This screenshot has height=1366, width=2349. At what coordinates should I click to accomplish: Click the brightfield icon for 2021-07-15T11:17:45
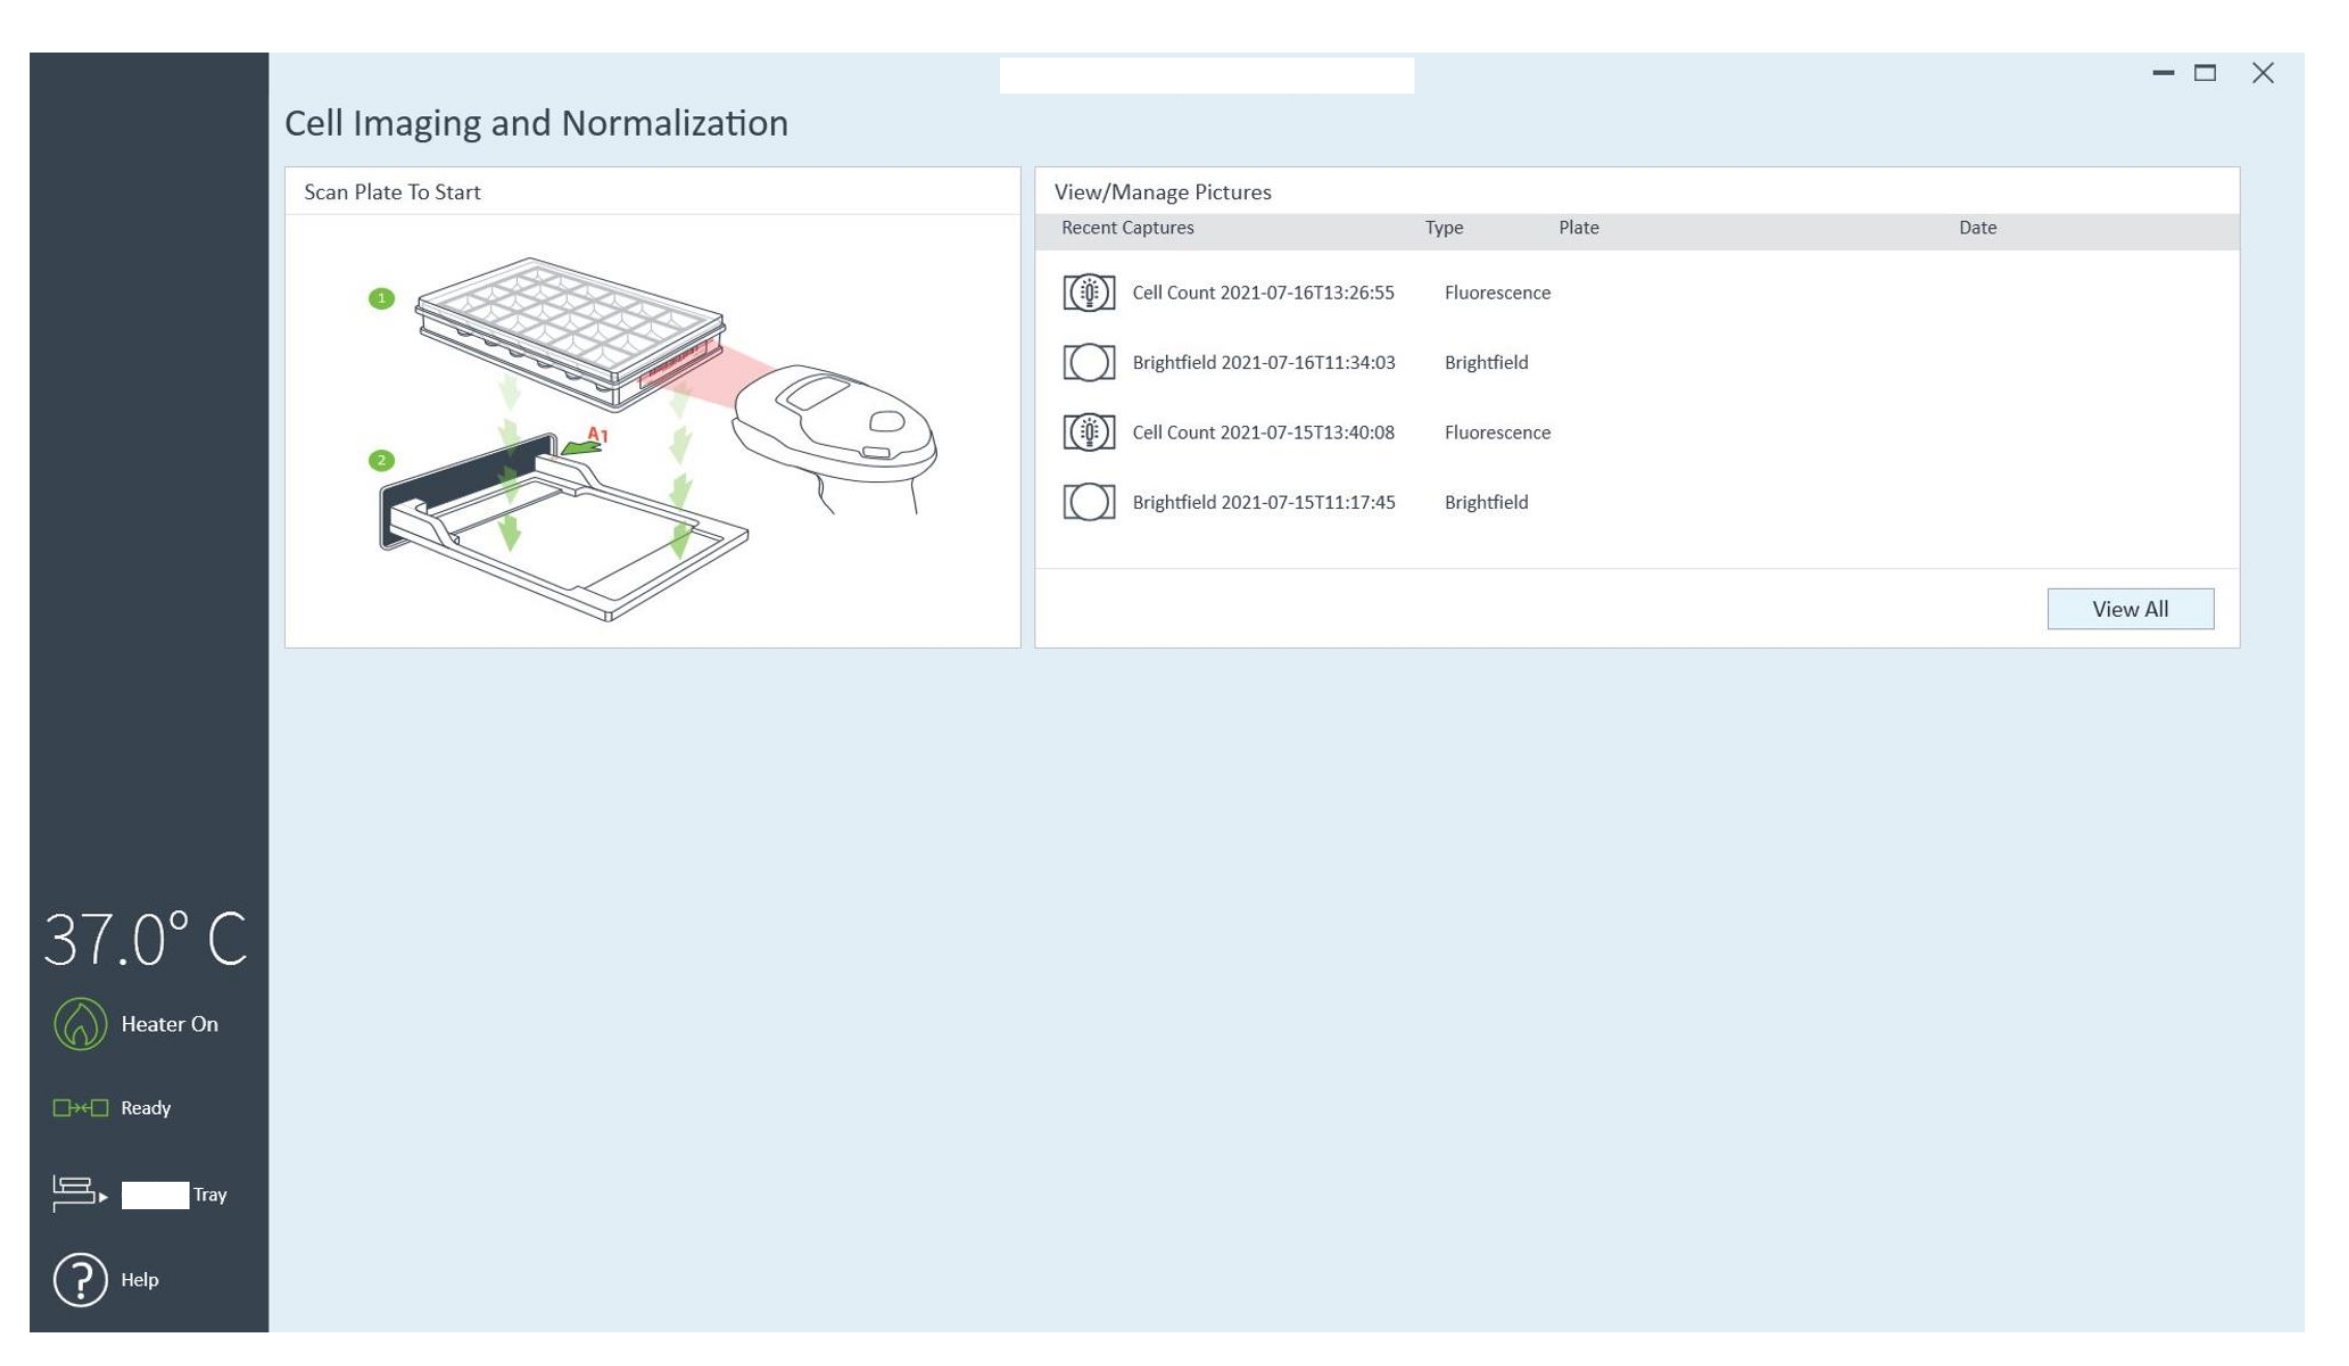coord(1089,502)
